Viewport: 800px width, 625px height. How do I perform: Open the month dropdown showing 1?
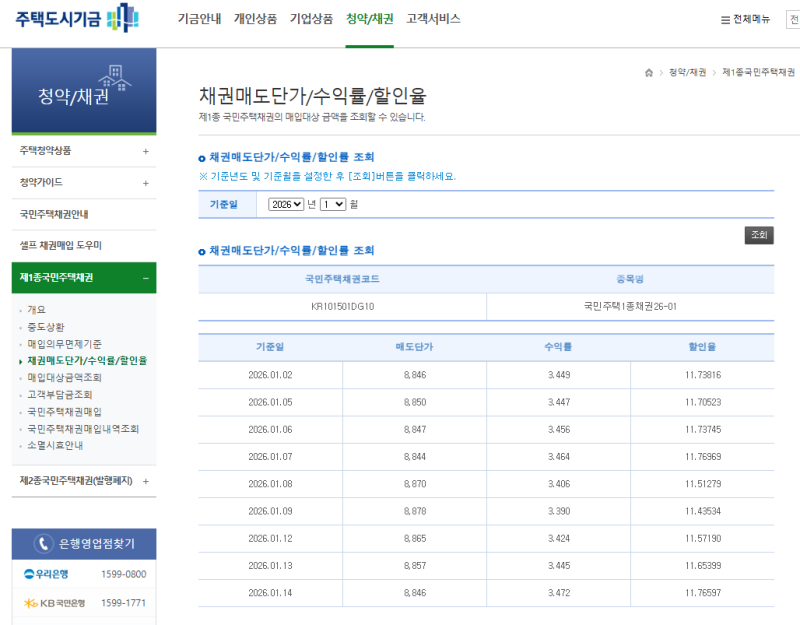(x=333, y=204)
